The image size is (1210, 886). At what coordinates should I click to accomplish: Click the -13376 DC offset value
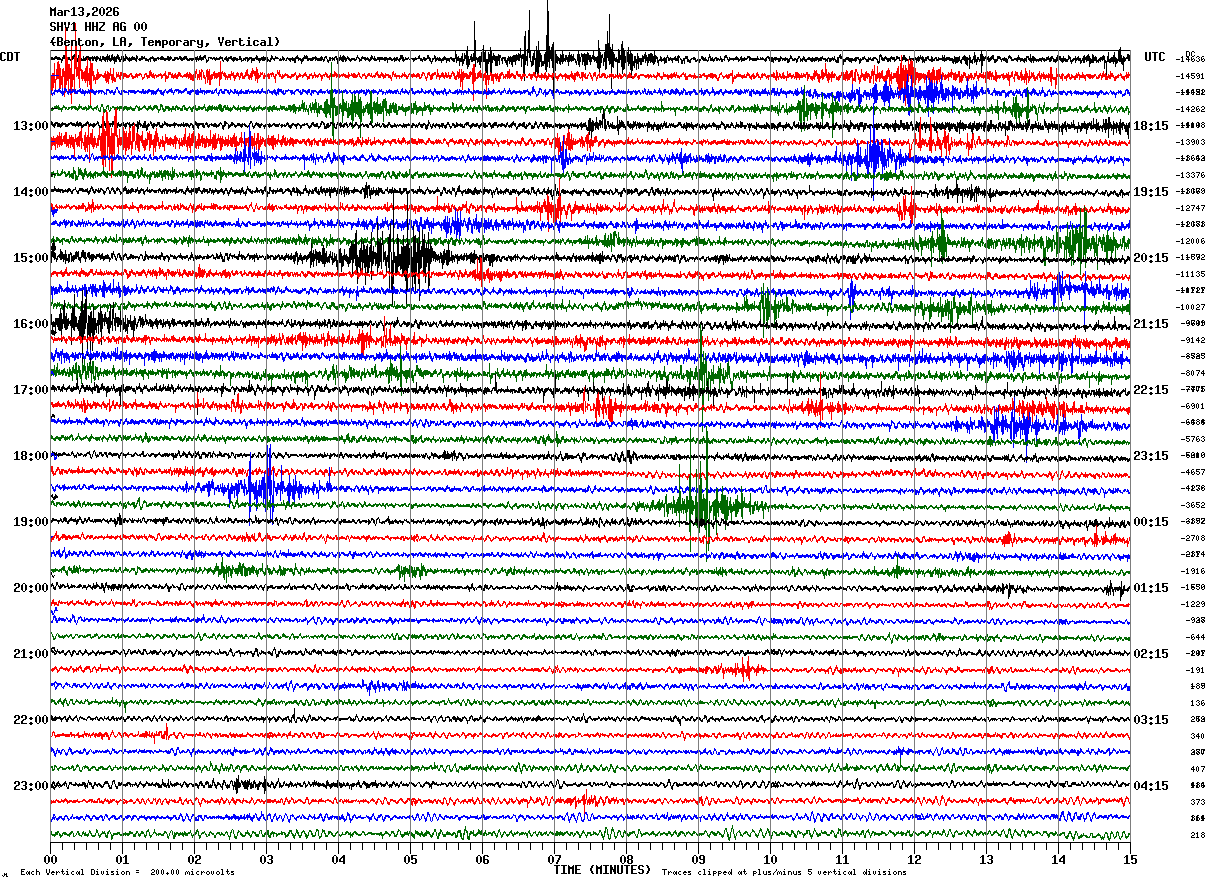pyautogui.click(x=1190, y=175)
